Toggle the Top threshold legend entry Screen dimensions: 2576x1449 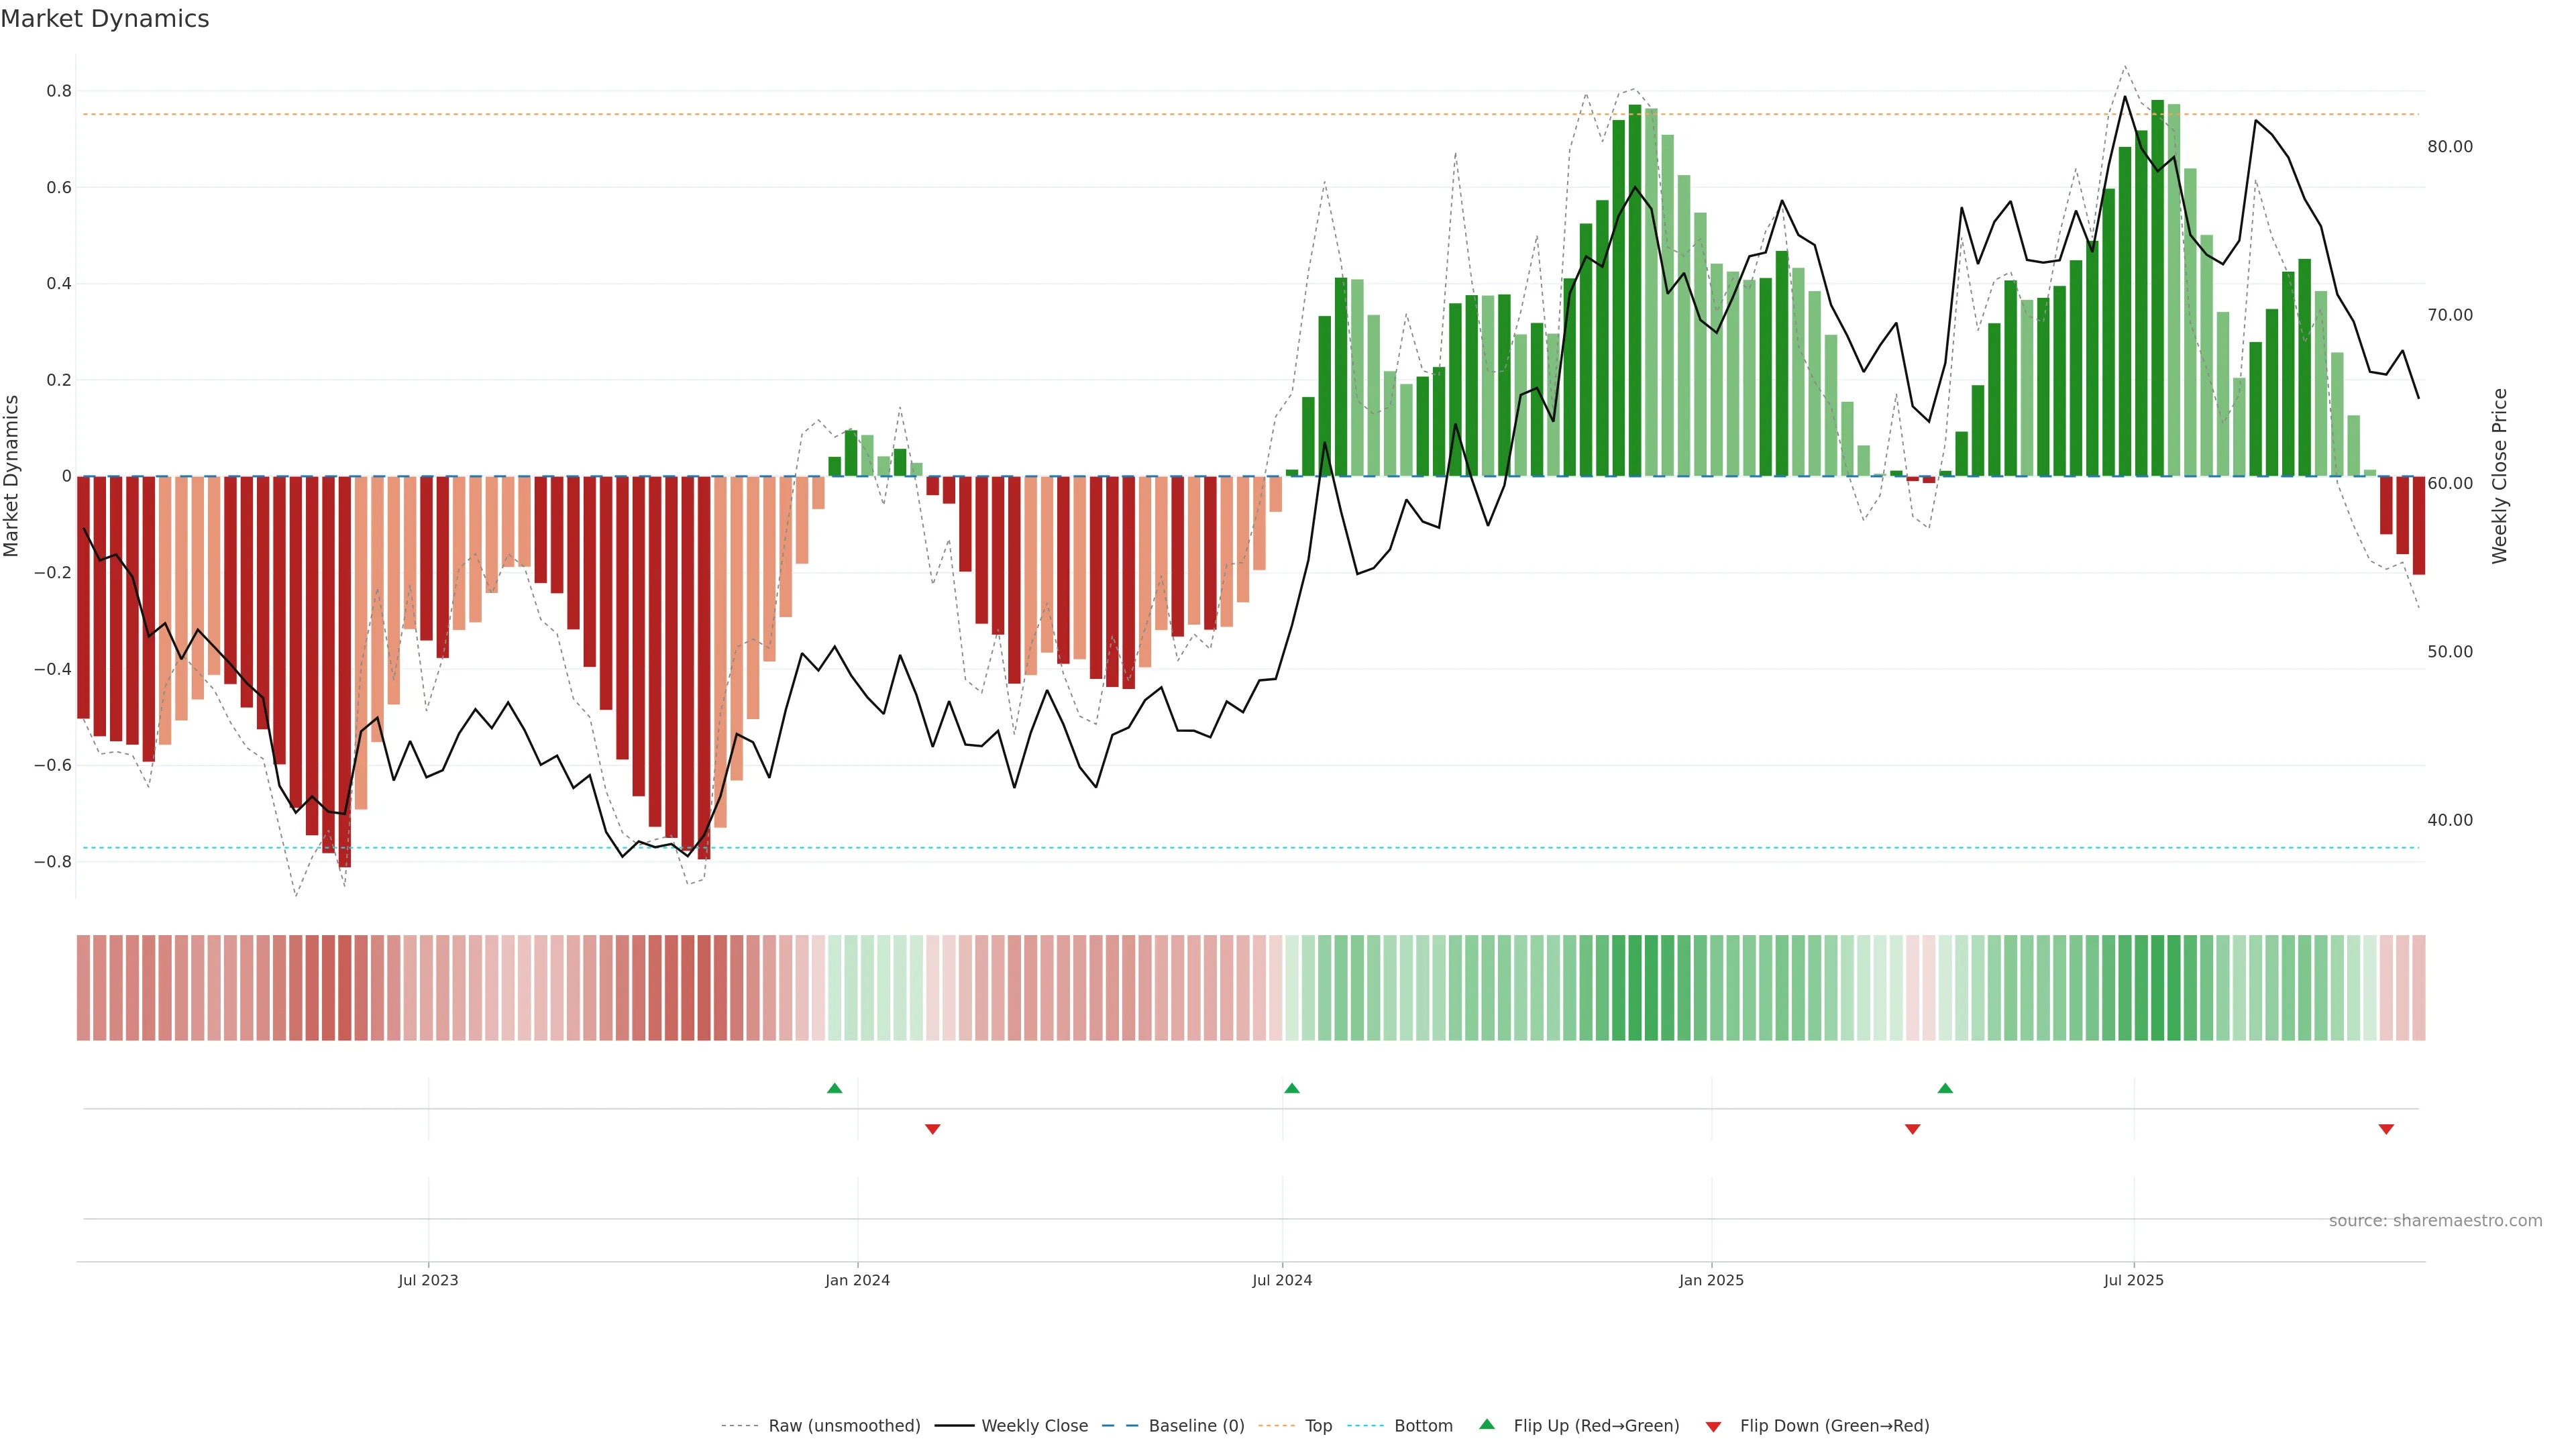[x=1318, y=1426]
